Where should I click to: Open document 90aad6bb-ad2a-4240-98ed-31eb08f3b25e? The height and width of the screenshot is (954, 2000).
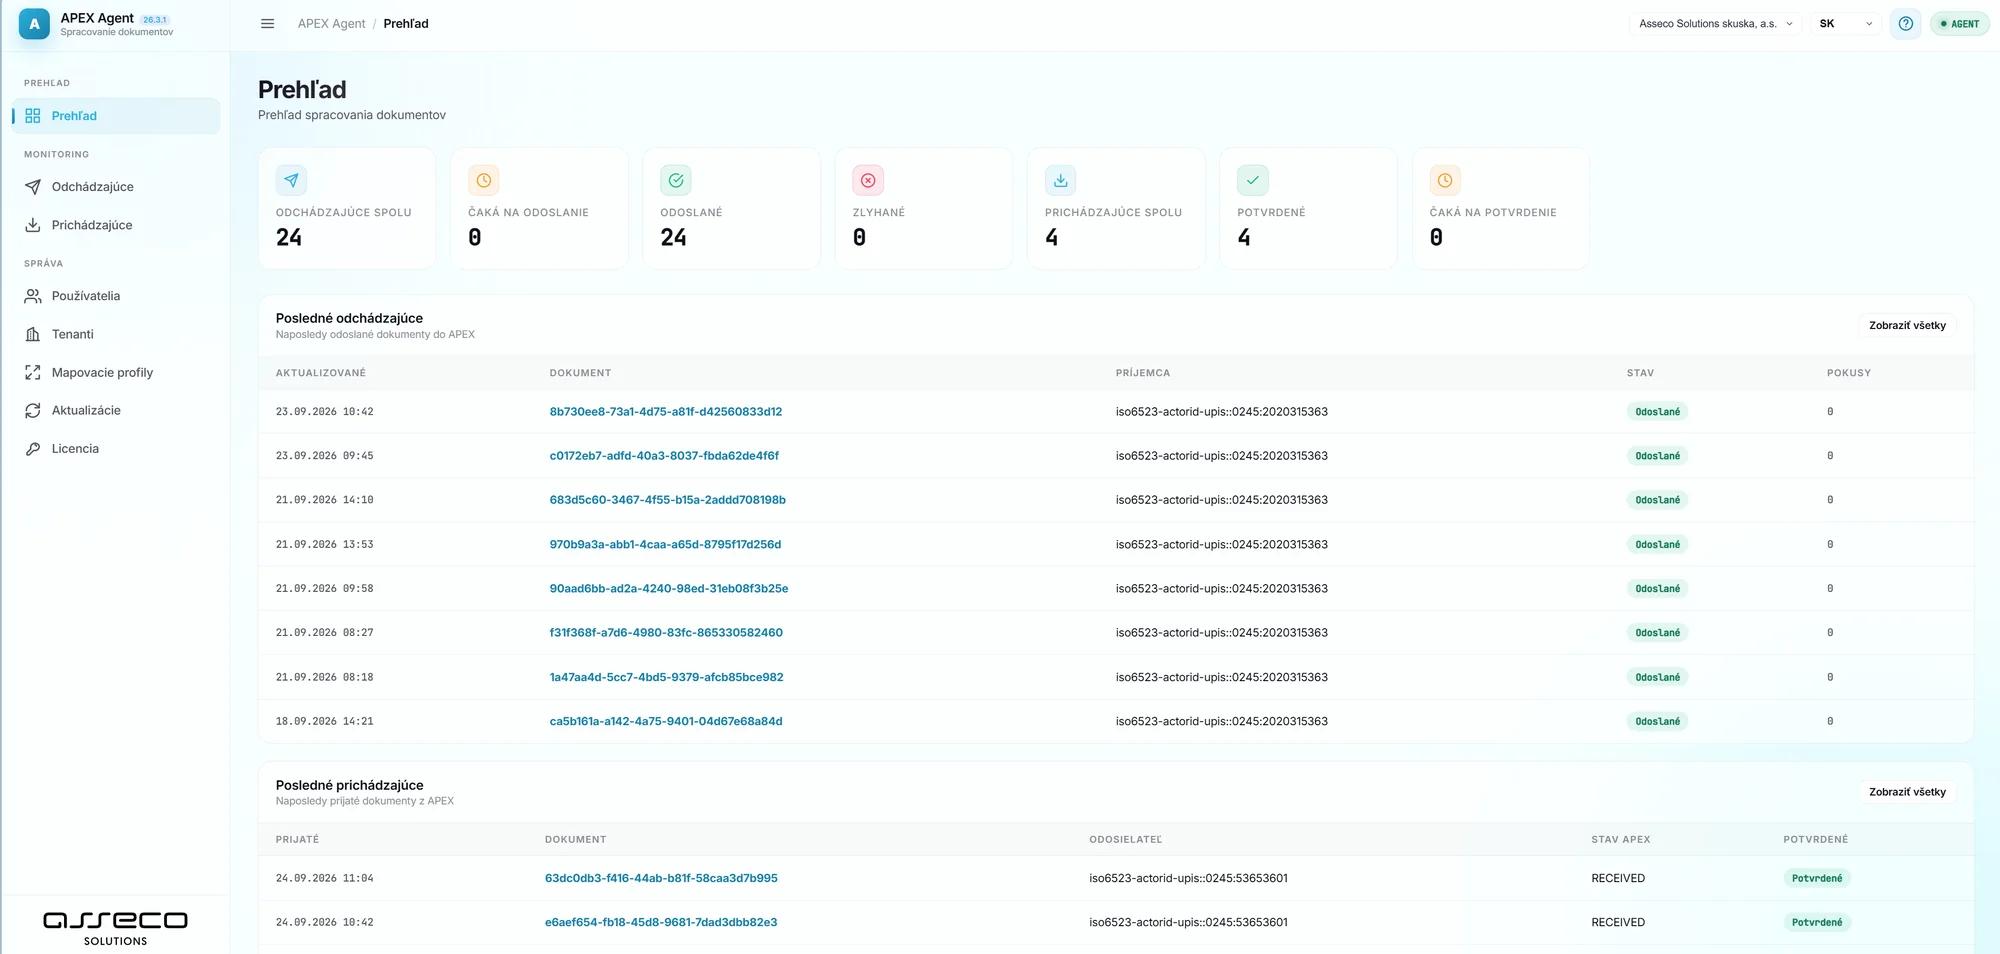669,589
